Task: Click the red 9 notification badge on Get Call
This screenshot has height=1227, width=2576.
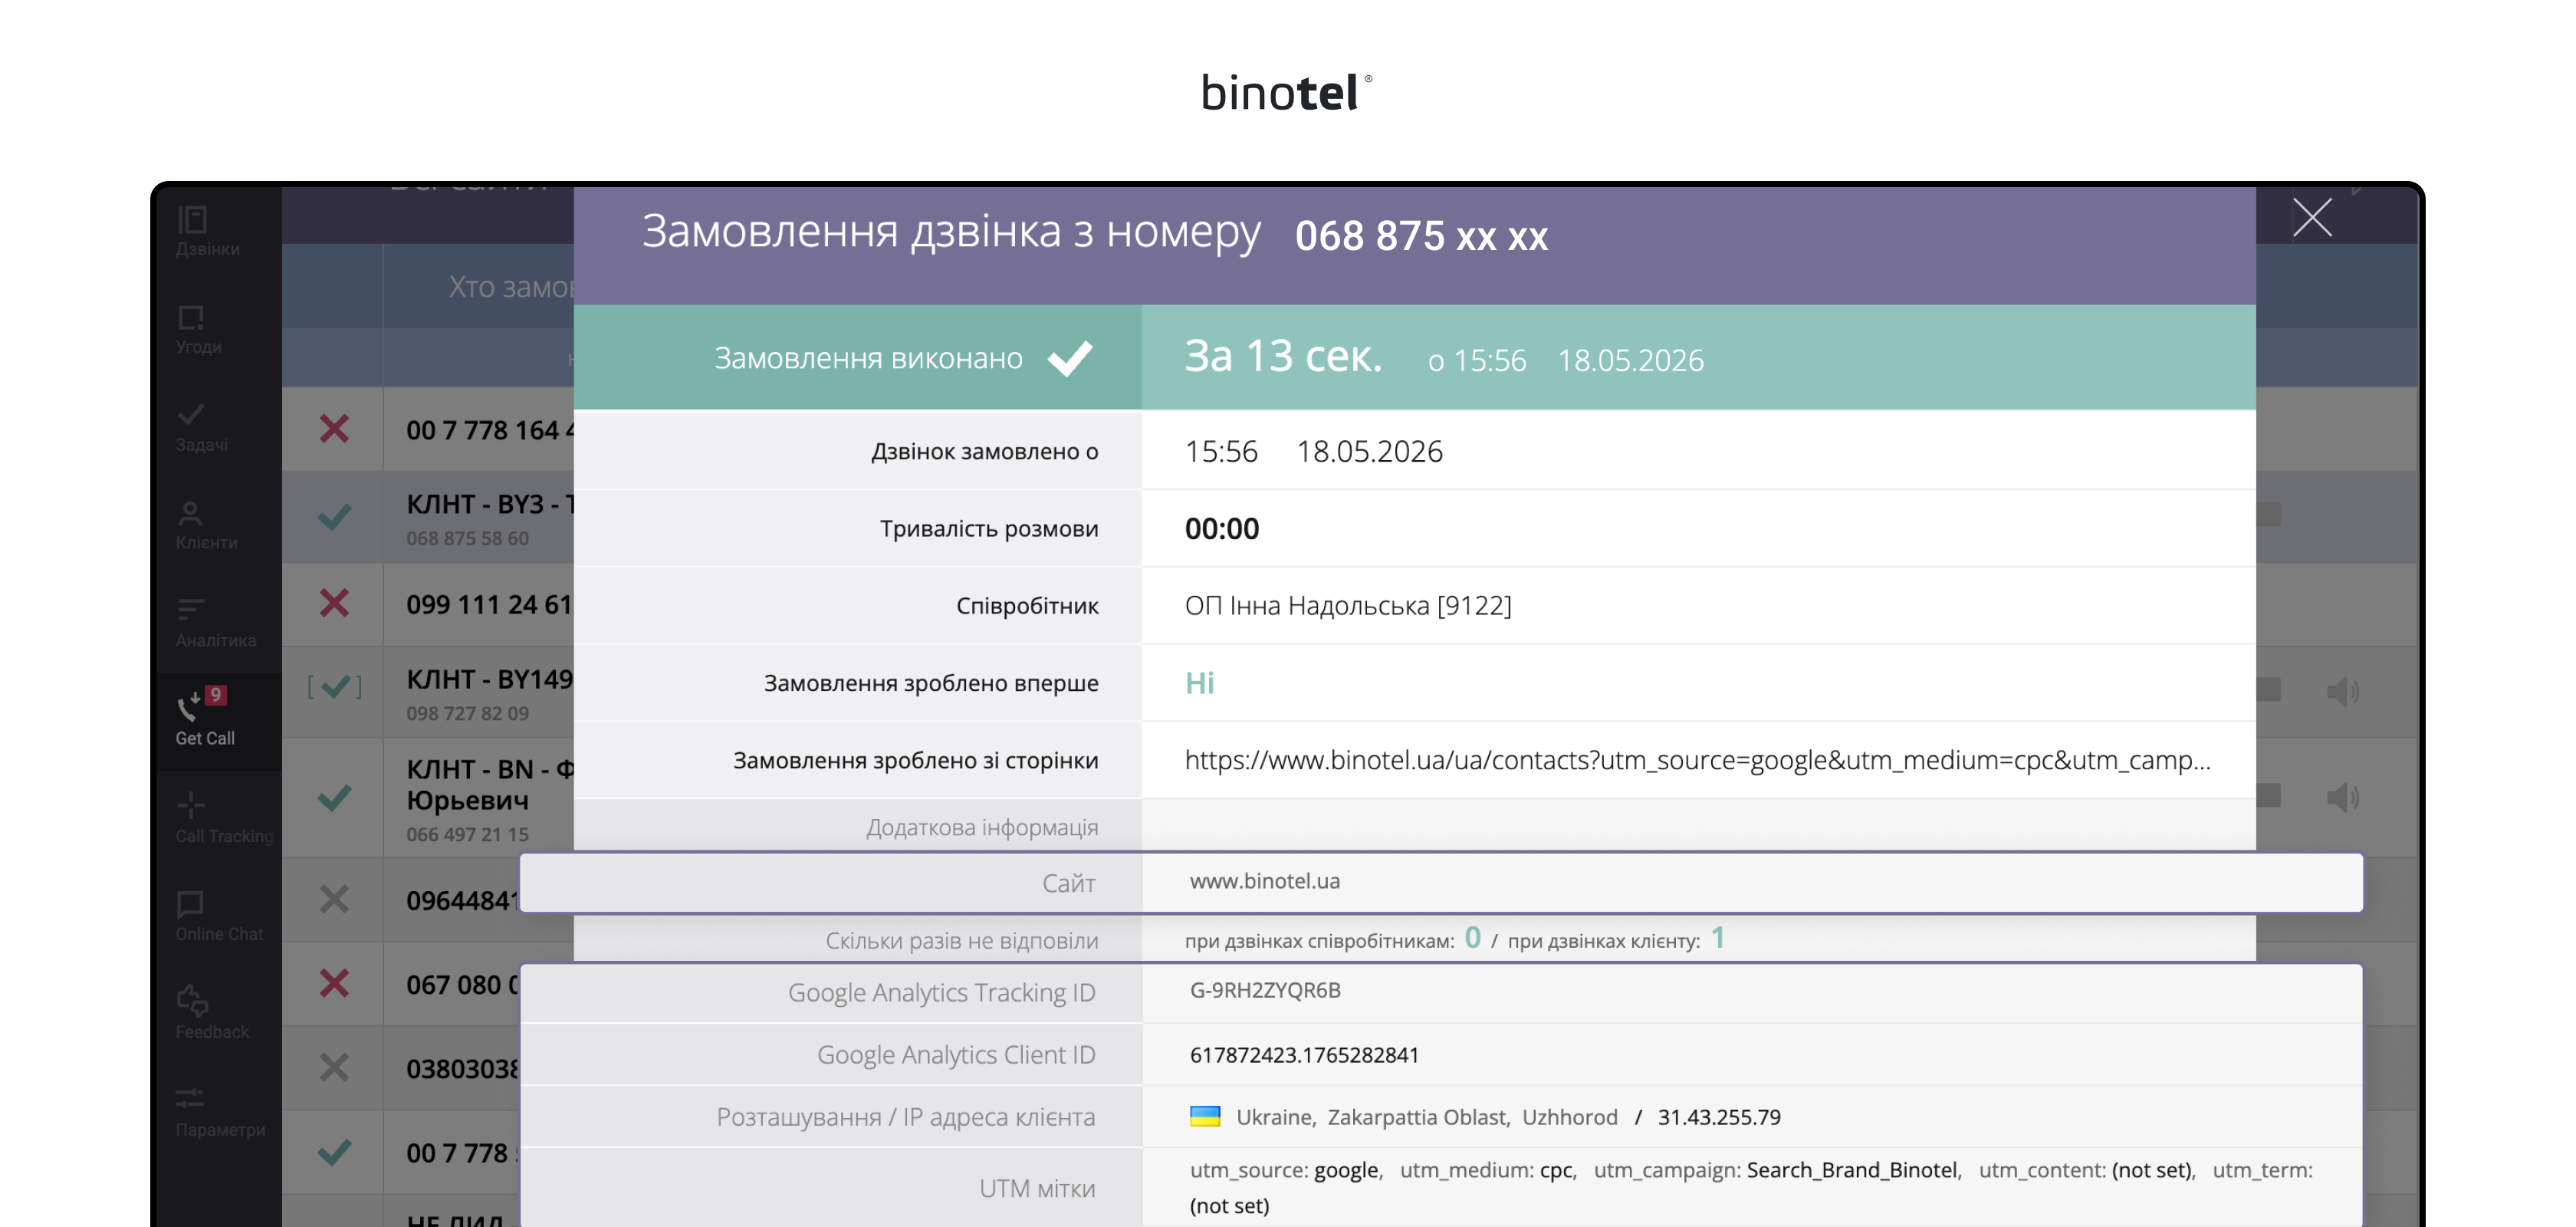Action: (215, 695)
